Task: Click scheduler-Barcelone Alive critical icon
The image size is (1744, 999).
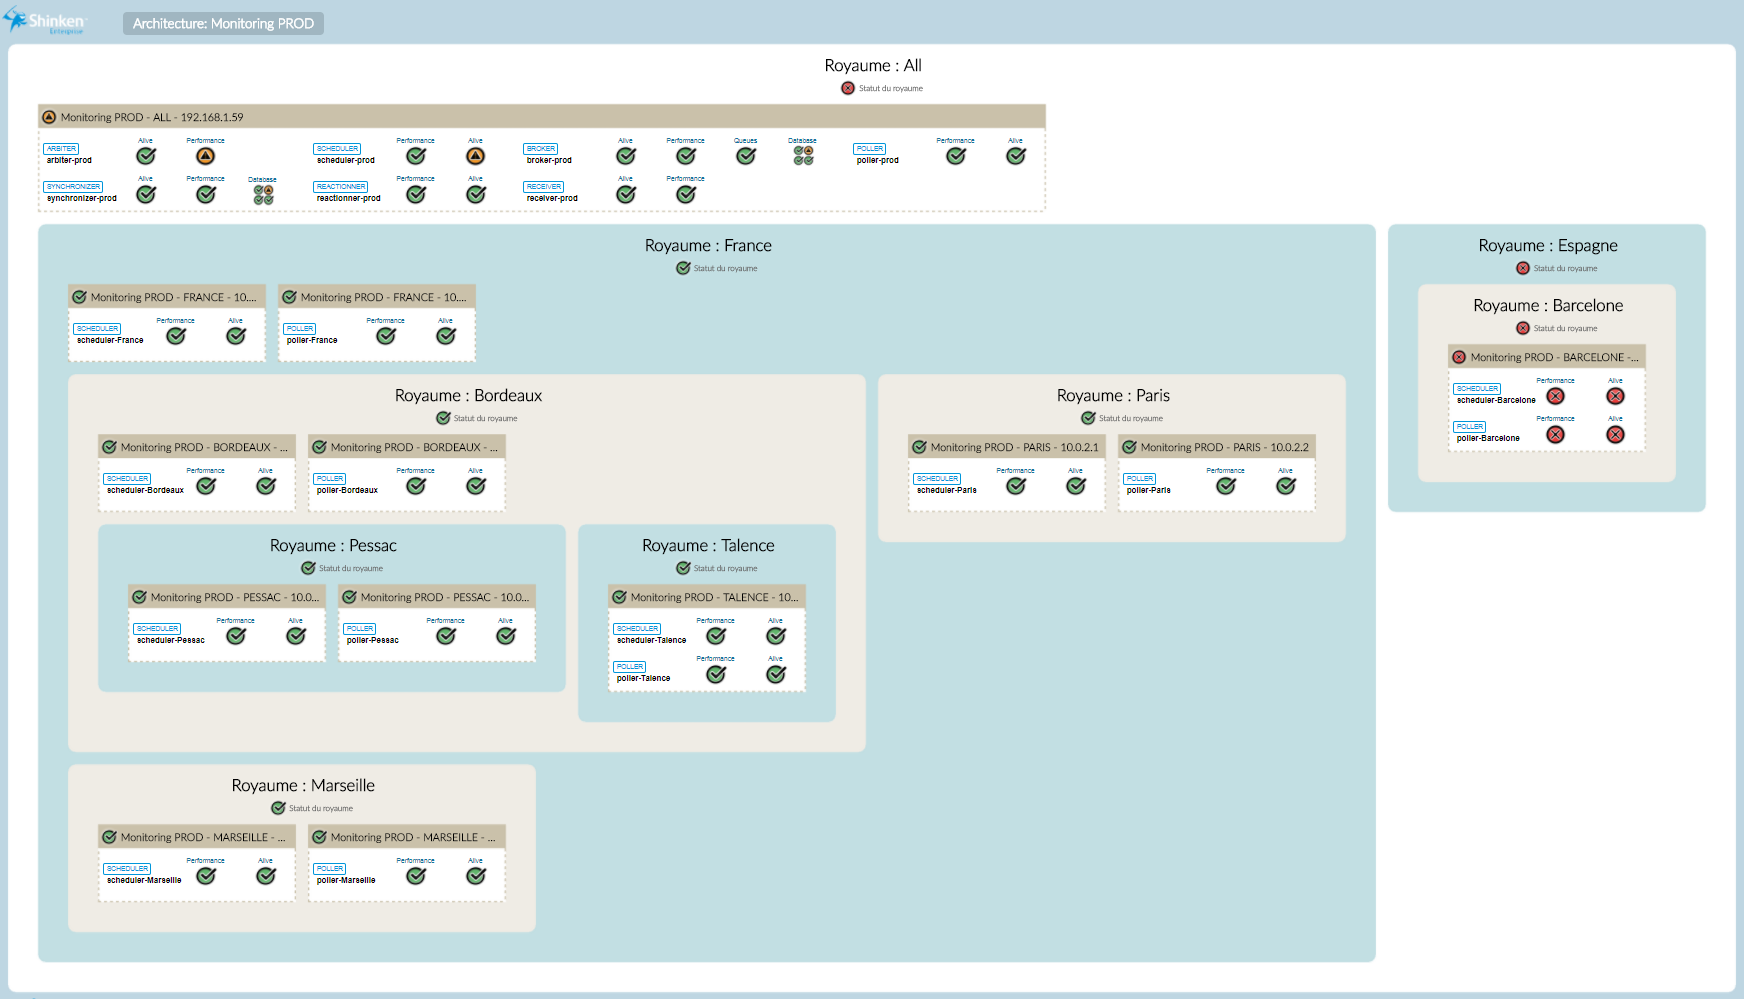Action: click(1615, 396)
